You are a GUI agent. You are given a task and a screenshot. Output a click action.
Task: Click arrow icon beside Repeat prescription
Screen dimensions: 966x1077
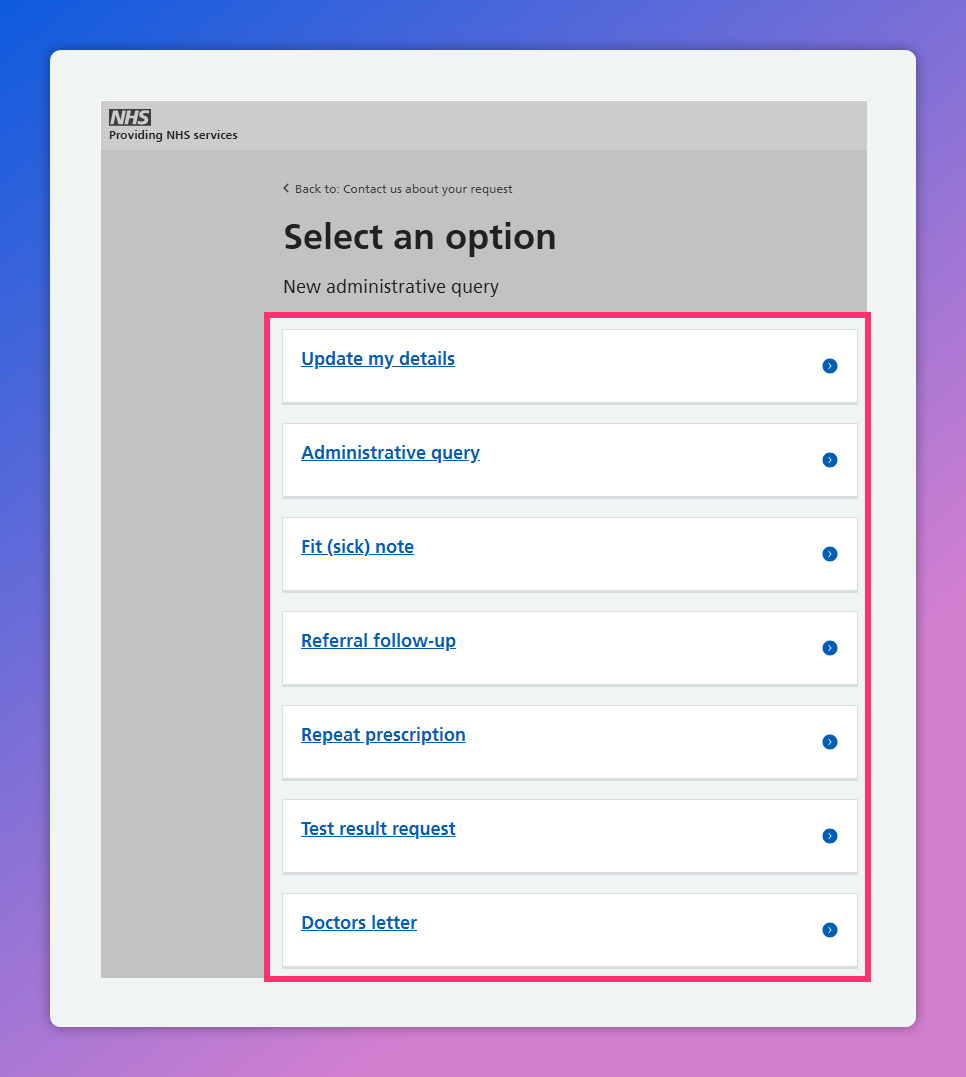pos(829,742)
